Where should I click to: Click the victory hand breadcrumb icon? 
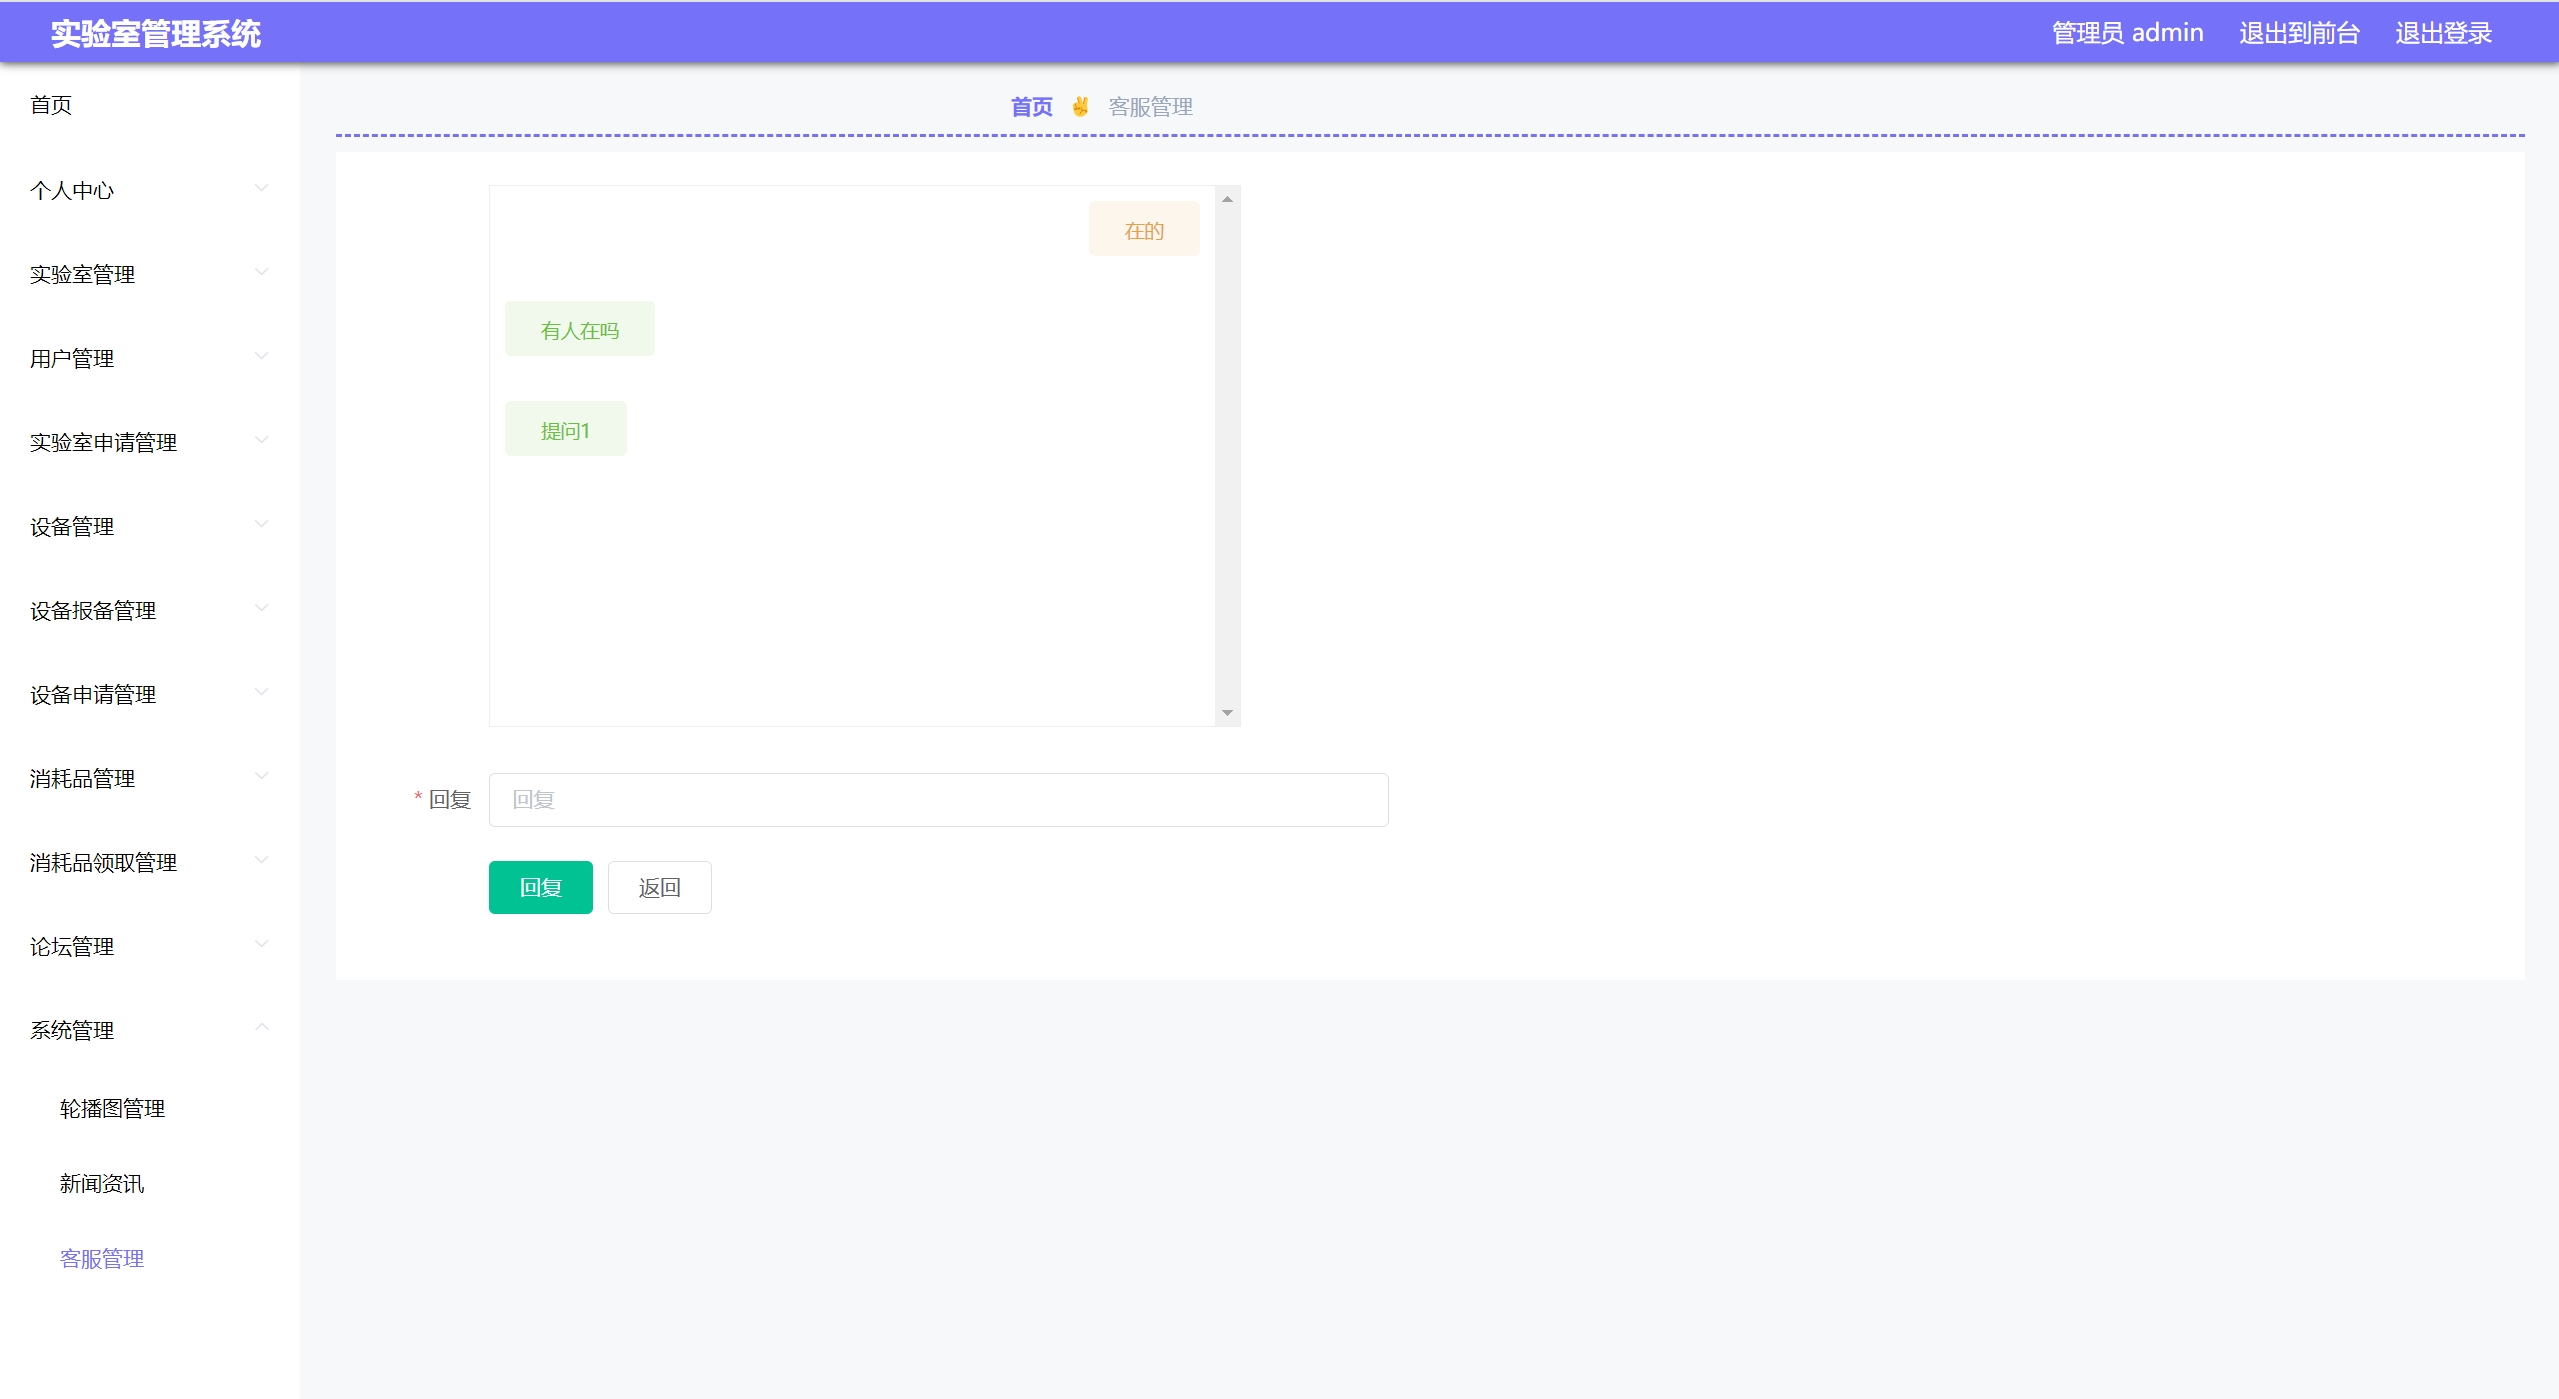tap(1080, 106)
